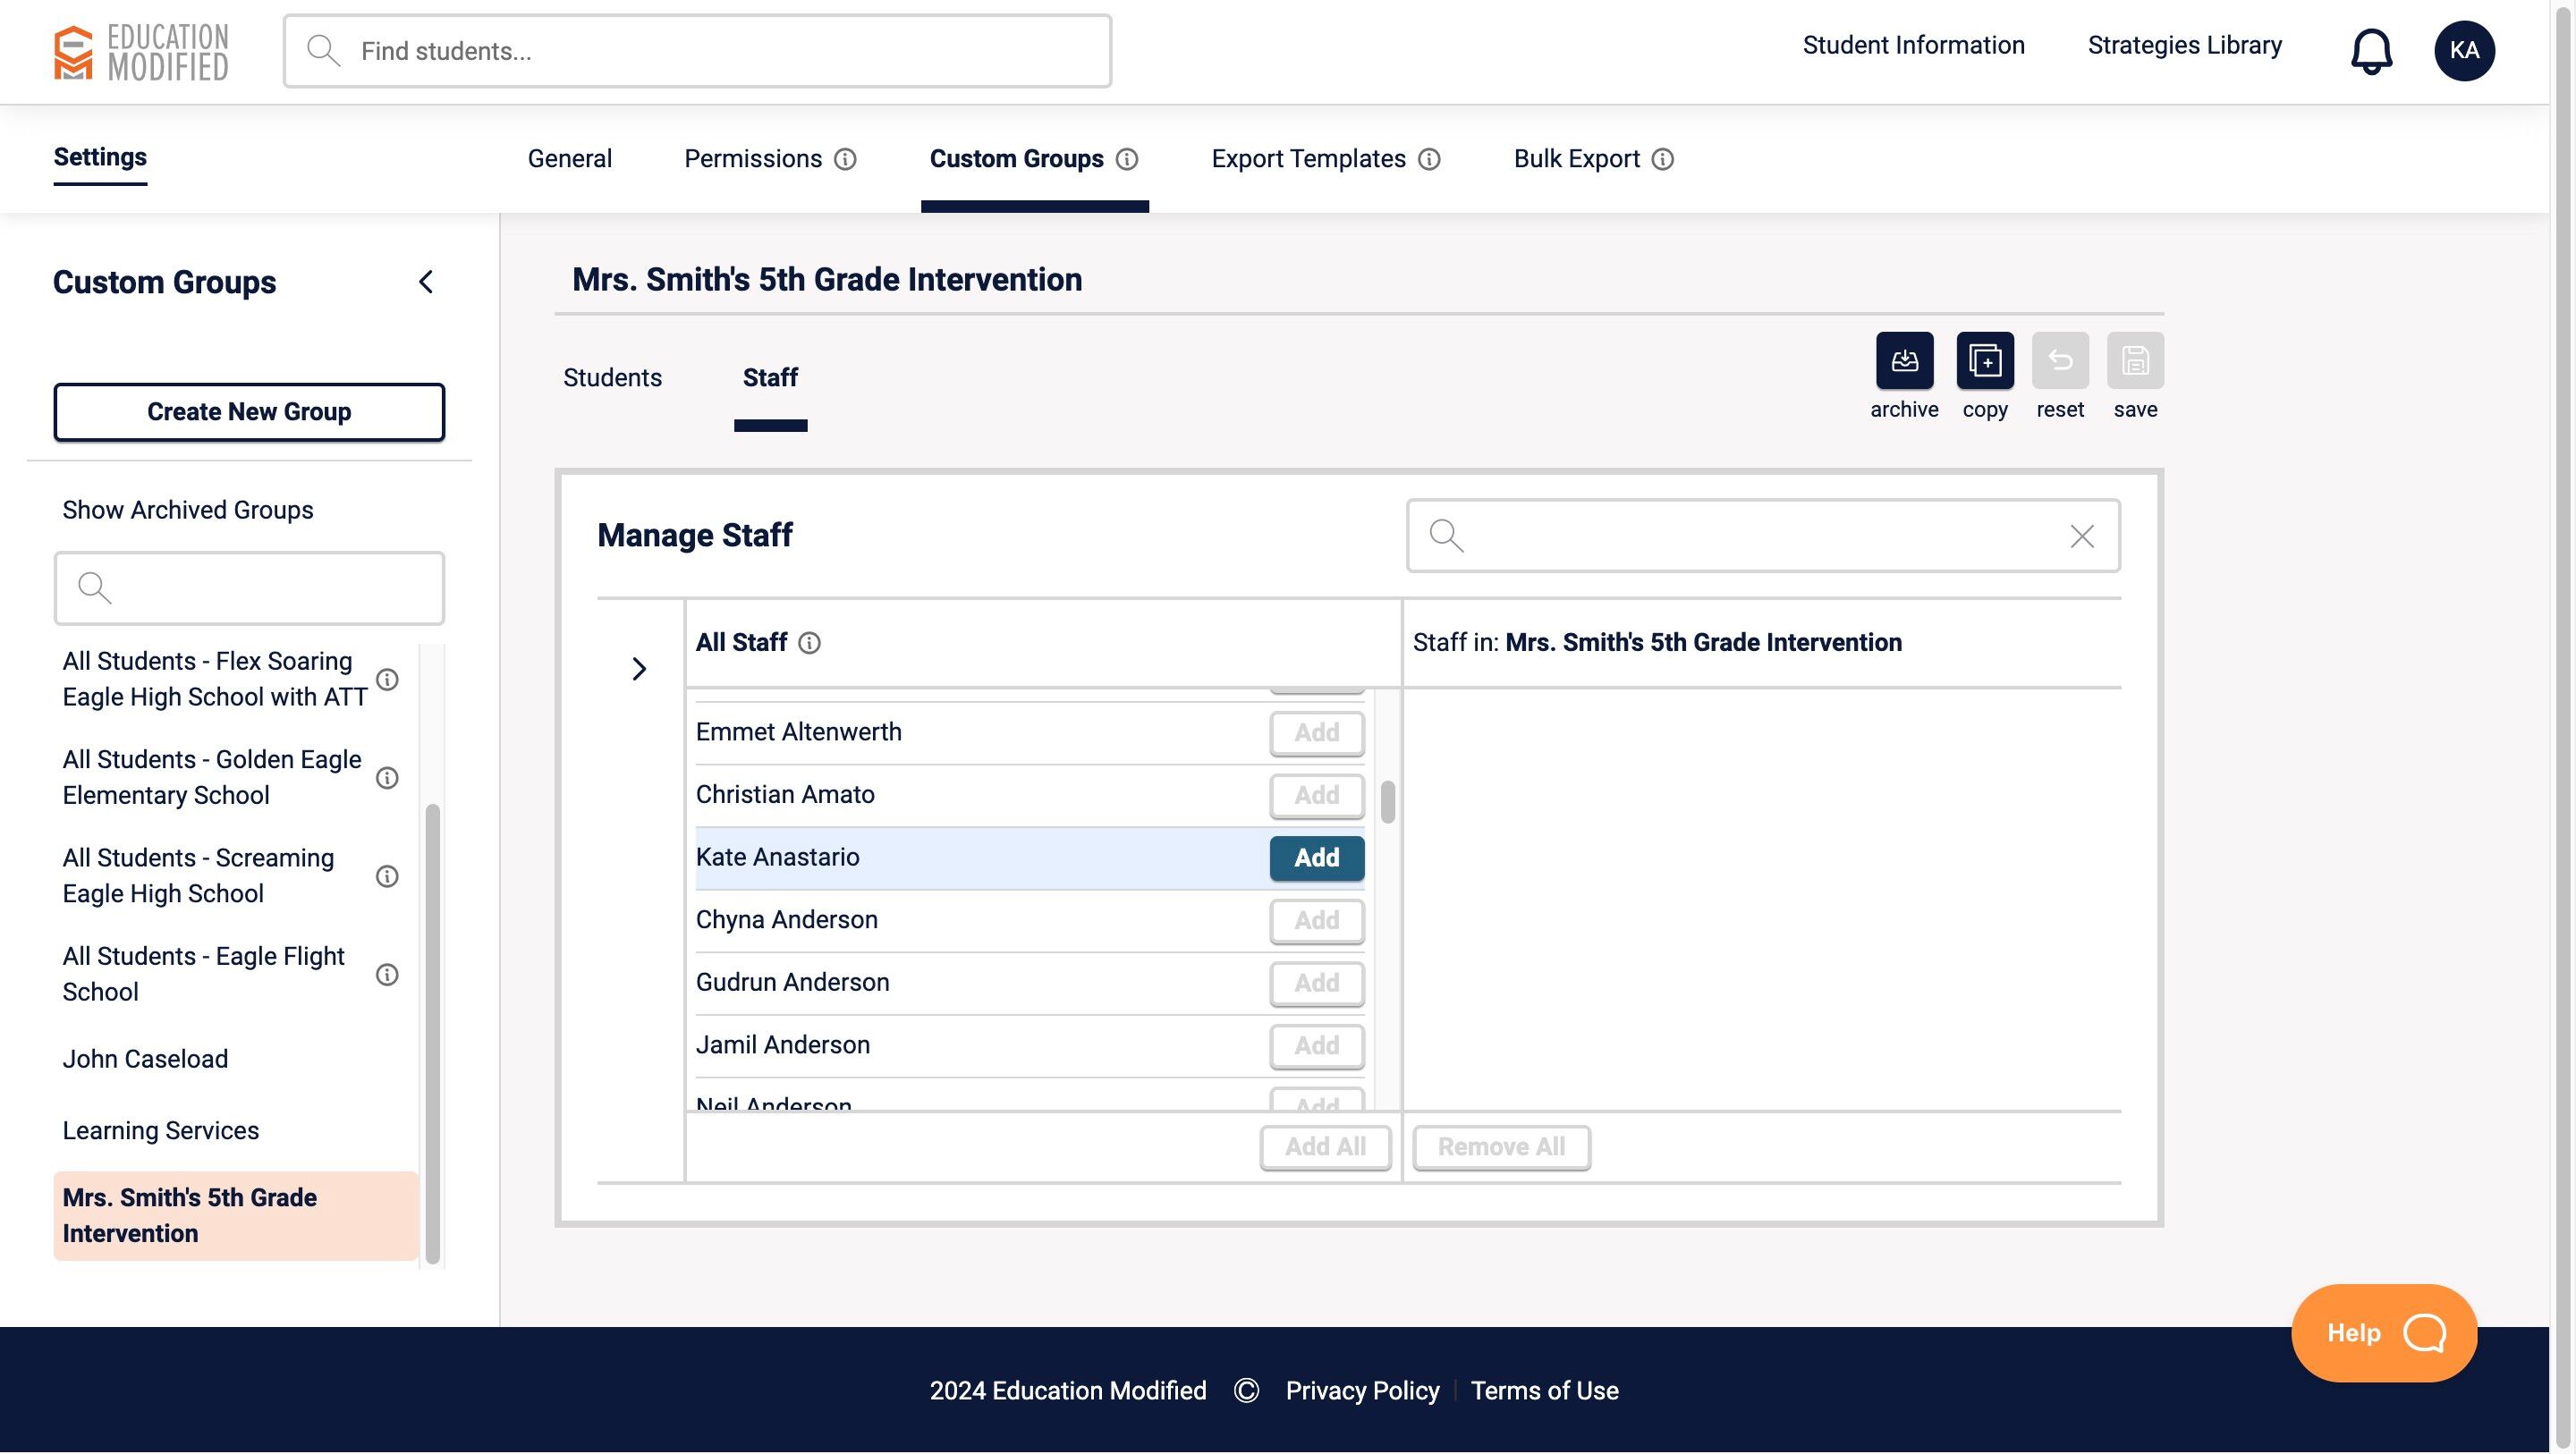The image size is (2576, 1454).
Task: Open the KA user avatar menu
Action: pos(2463,51)
